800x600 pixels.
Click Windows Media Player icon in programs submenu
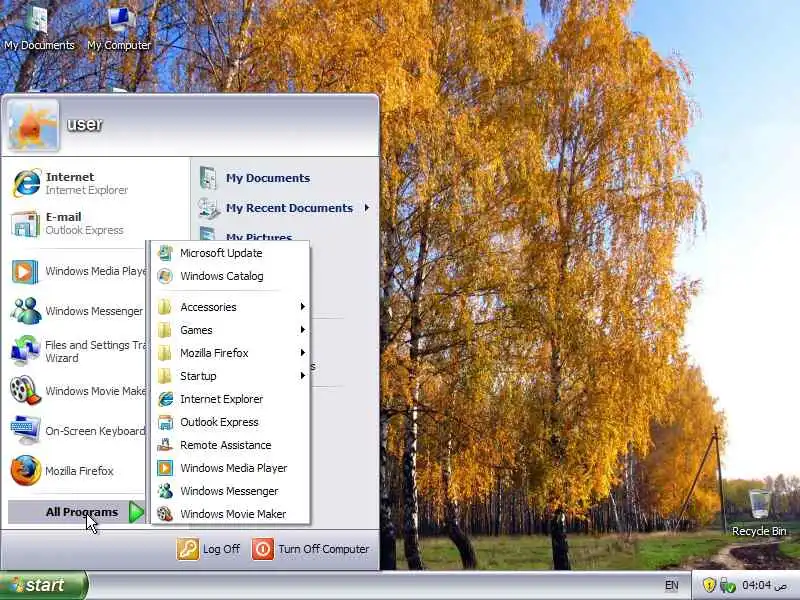(x=165, y=468)
